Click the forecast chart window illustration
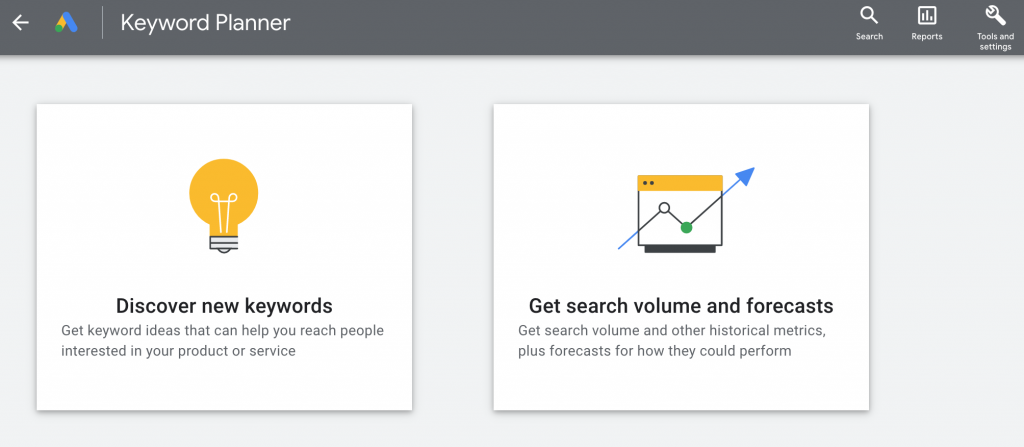The width and height of the screenshot is (1024, 447). pyautogui.click(x=680, y=215)
